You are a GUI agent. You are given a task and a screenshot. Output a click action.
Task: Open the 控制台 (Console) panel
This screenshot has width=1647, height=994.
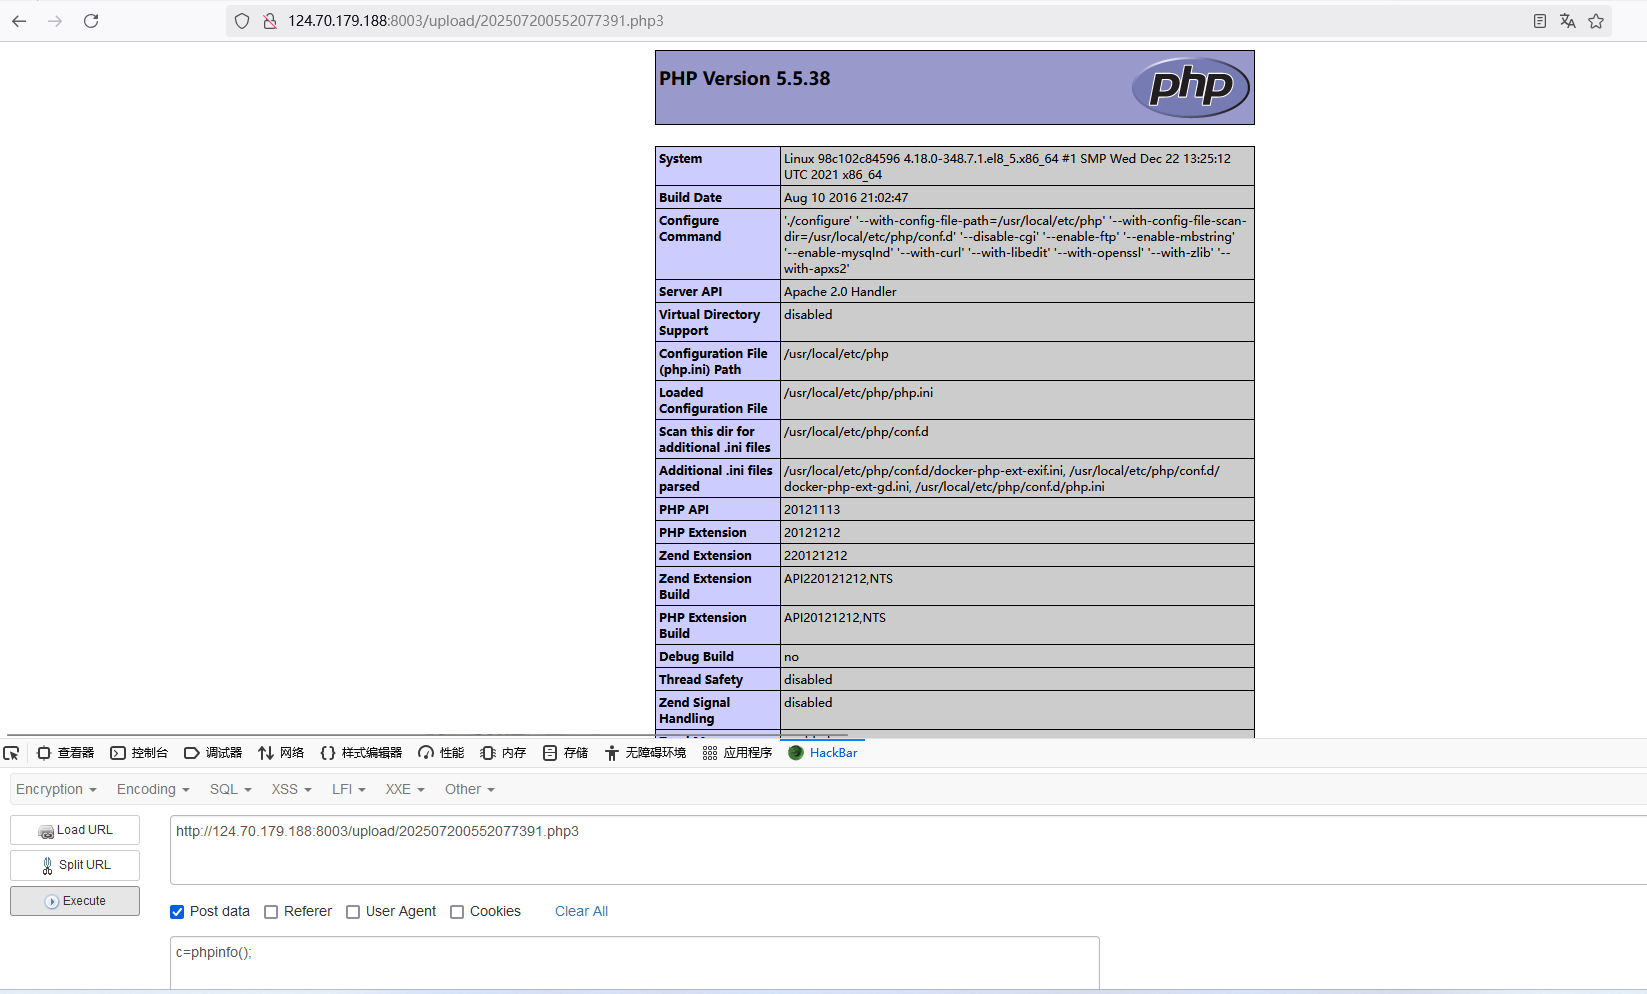click(140, 752)
